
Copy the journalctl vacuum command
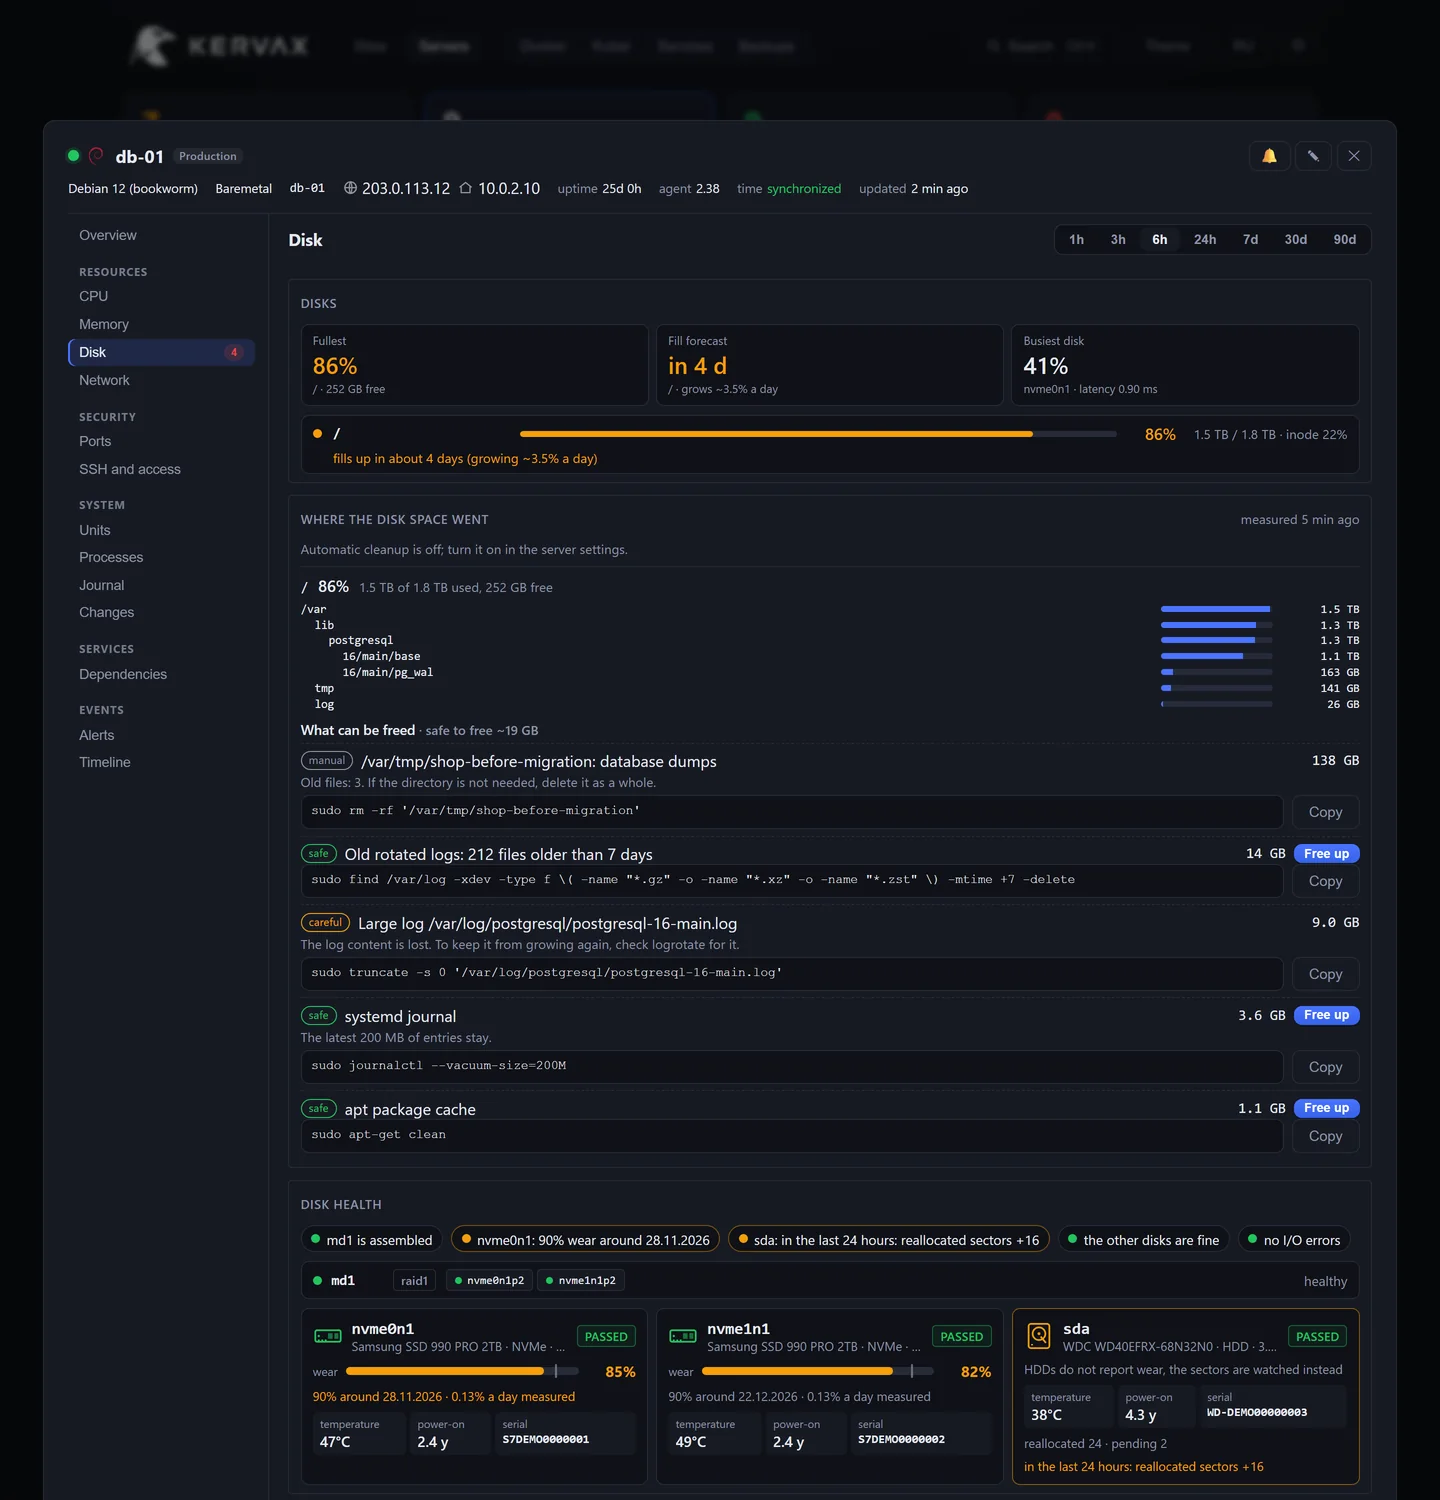pos(1325,1067)
